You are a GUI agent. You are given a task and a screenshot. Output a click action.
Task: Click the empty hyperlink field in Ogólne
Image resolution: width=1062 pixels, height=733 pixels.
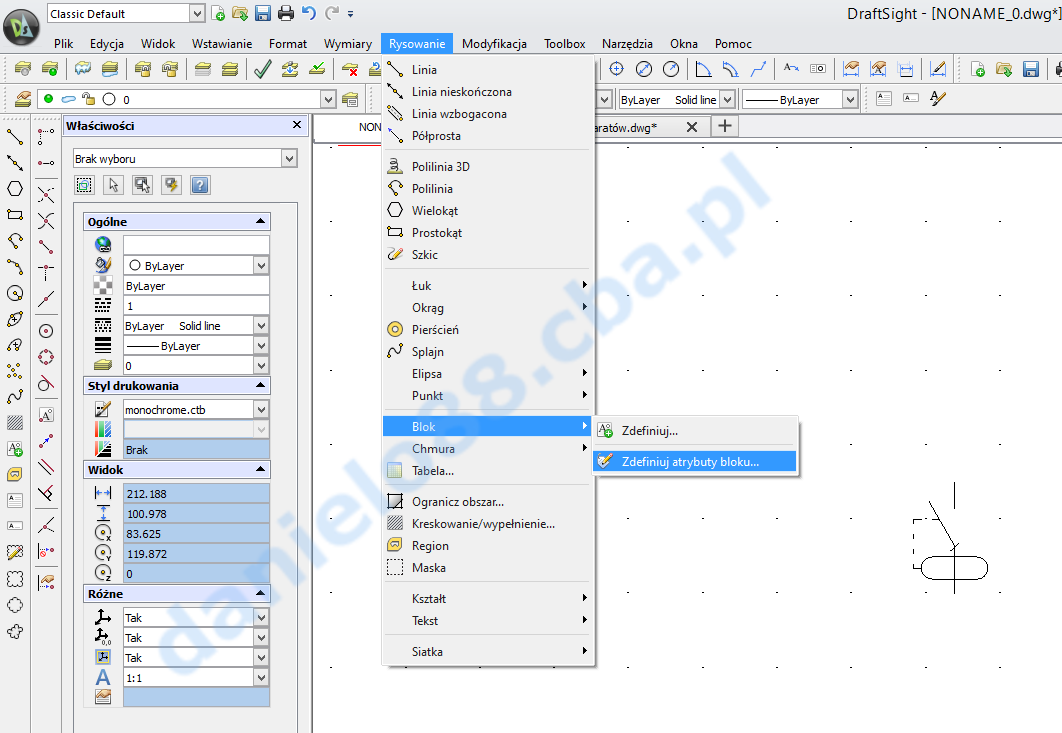coord(196,245)
